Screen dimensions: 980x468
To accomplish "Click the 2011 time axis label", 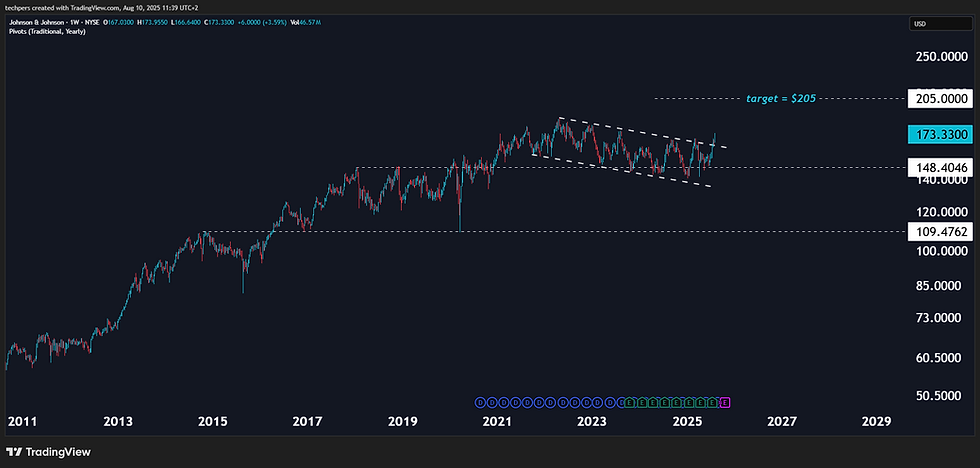I will [22, 422].
